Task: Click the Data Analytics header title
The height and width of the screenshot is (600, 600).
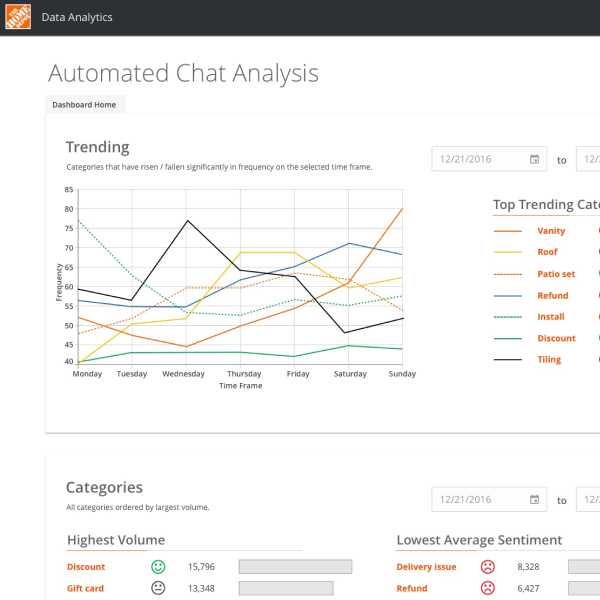Action: [x=77, y=17]
